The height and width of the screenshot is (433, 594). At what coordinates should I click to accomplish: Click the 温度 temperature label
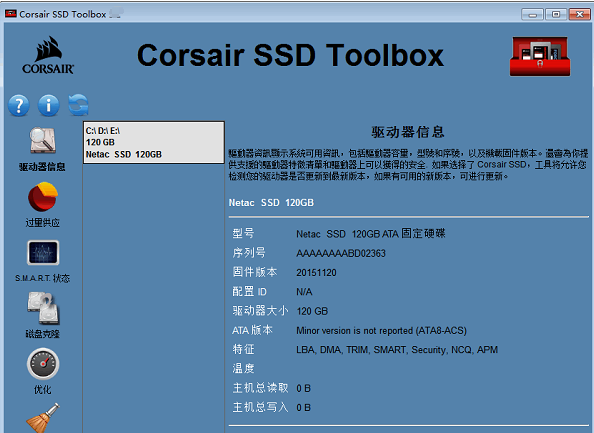(x=243, y=369)
